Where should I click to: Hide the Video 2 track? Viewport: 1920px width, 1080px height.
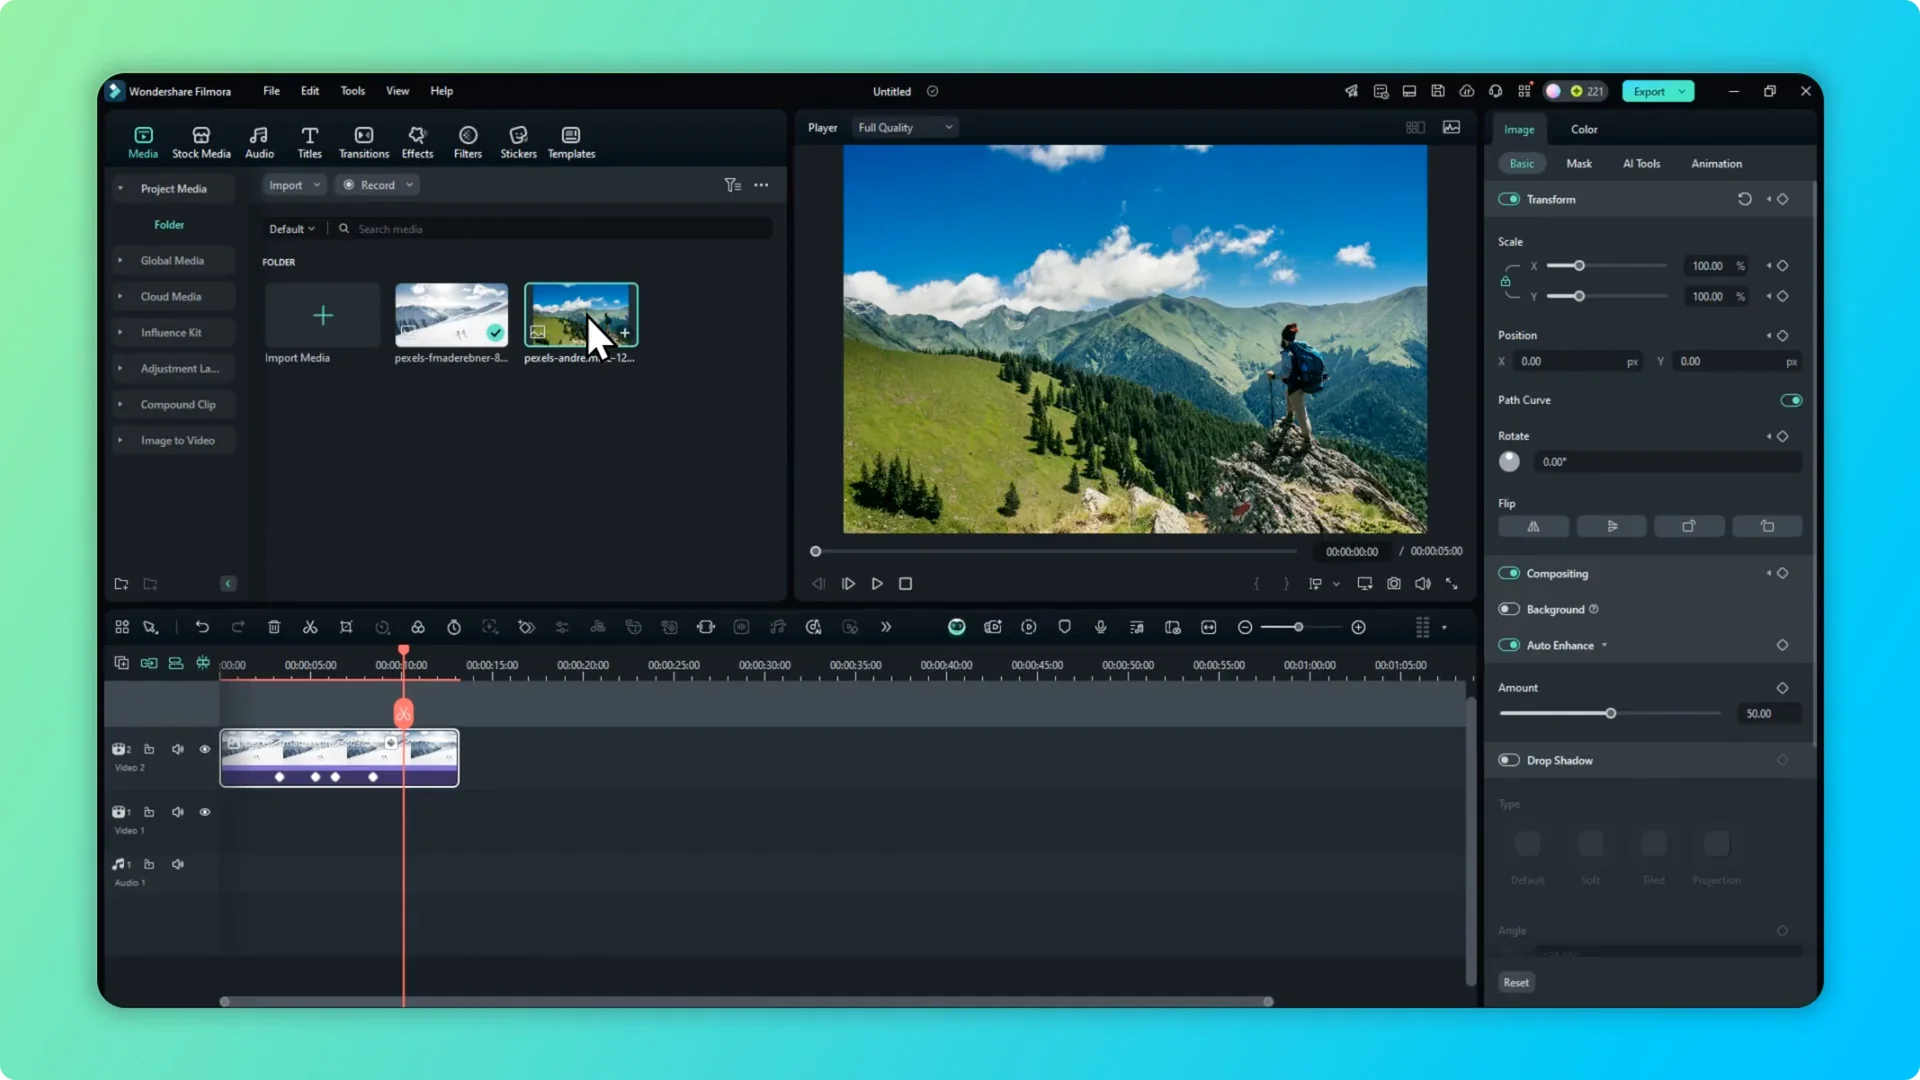pos(205,749)
